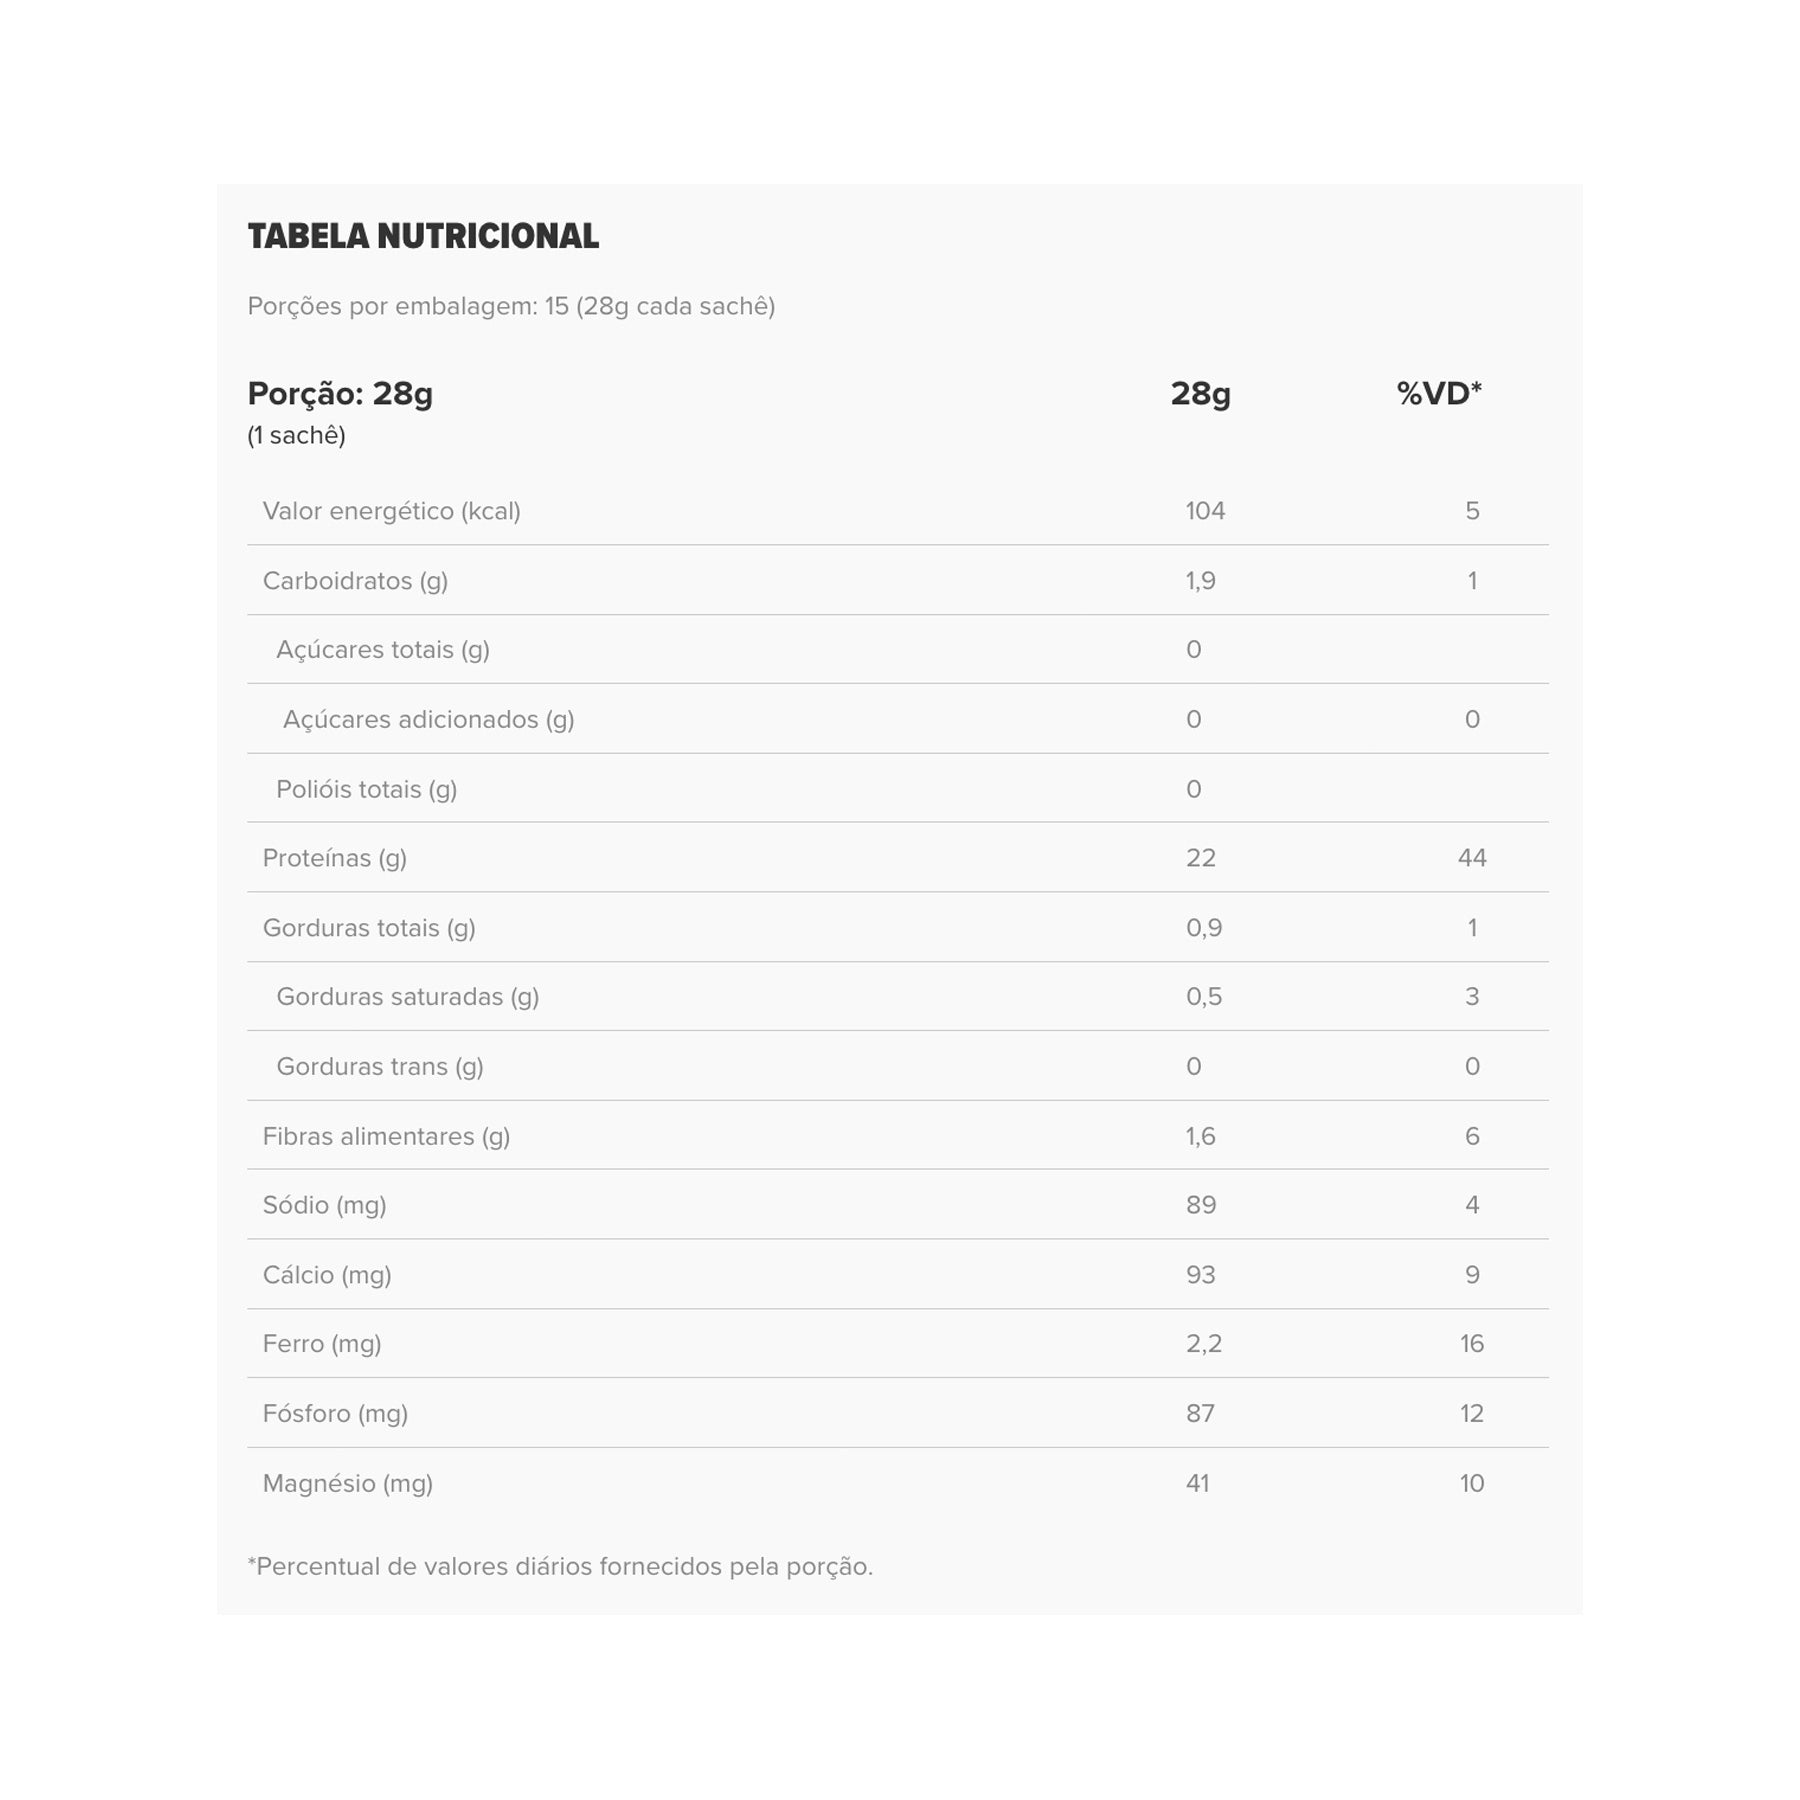Click the Gorduras saturadas (g) label
Image resolution: width=1800 pixels, height=1800 pixels.
(x=407, y=997)
